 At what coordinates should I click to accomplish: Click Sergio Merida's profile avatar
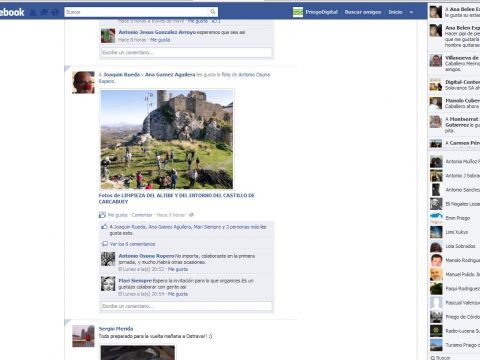pyautogui.click(x=83, y=336)
